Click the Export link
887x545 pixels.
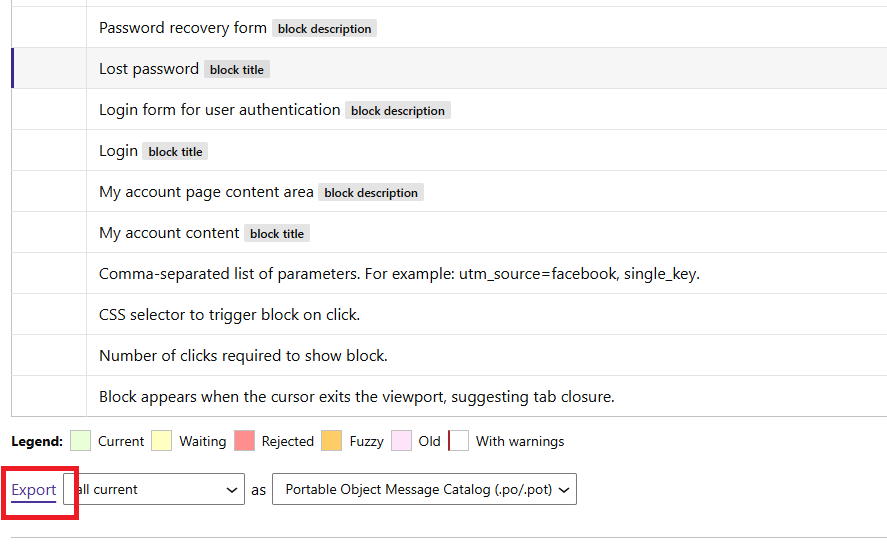coord(33,490)
